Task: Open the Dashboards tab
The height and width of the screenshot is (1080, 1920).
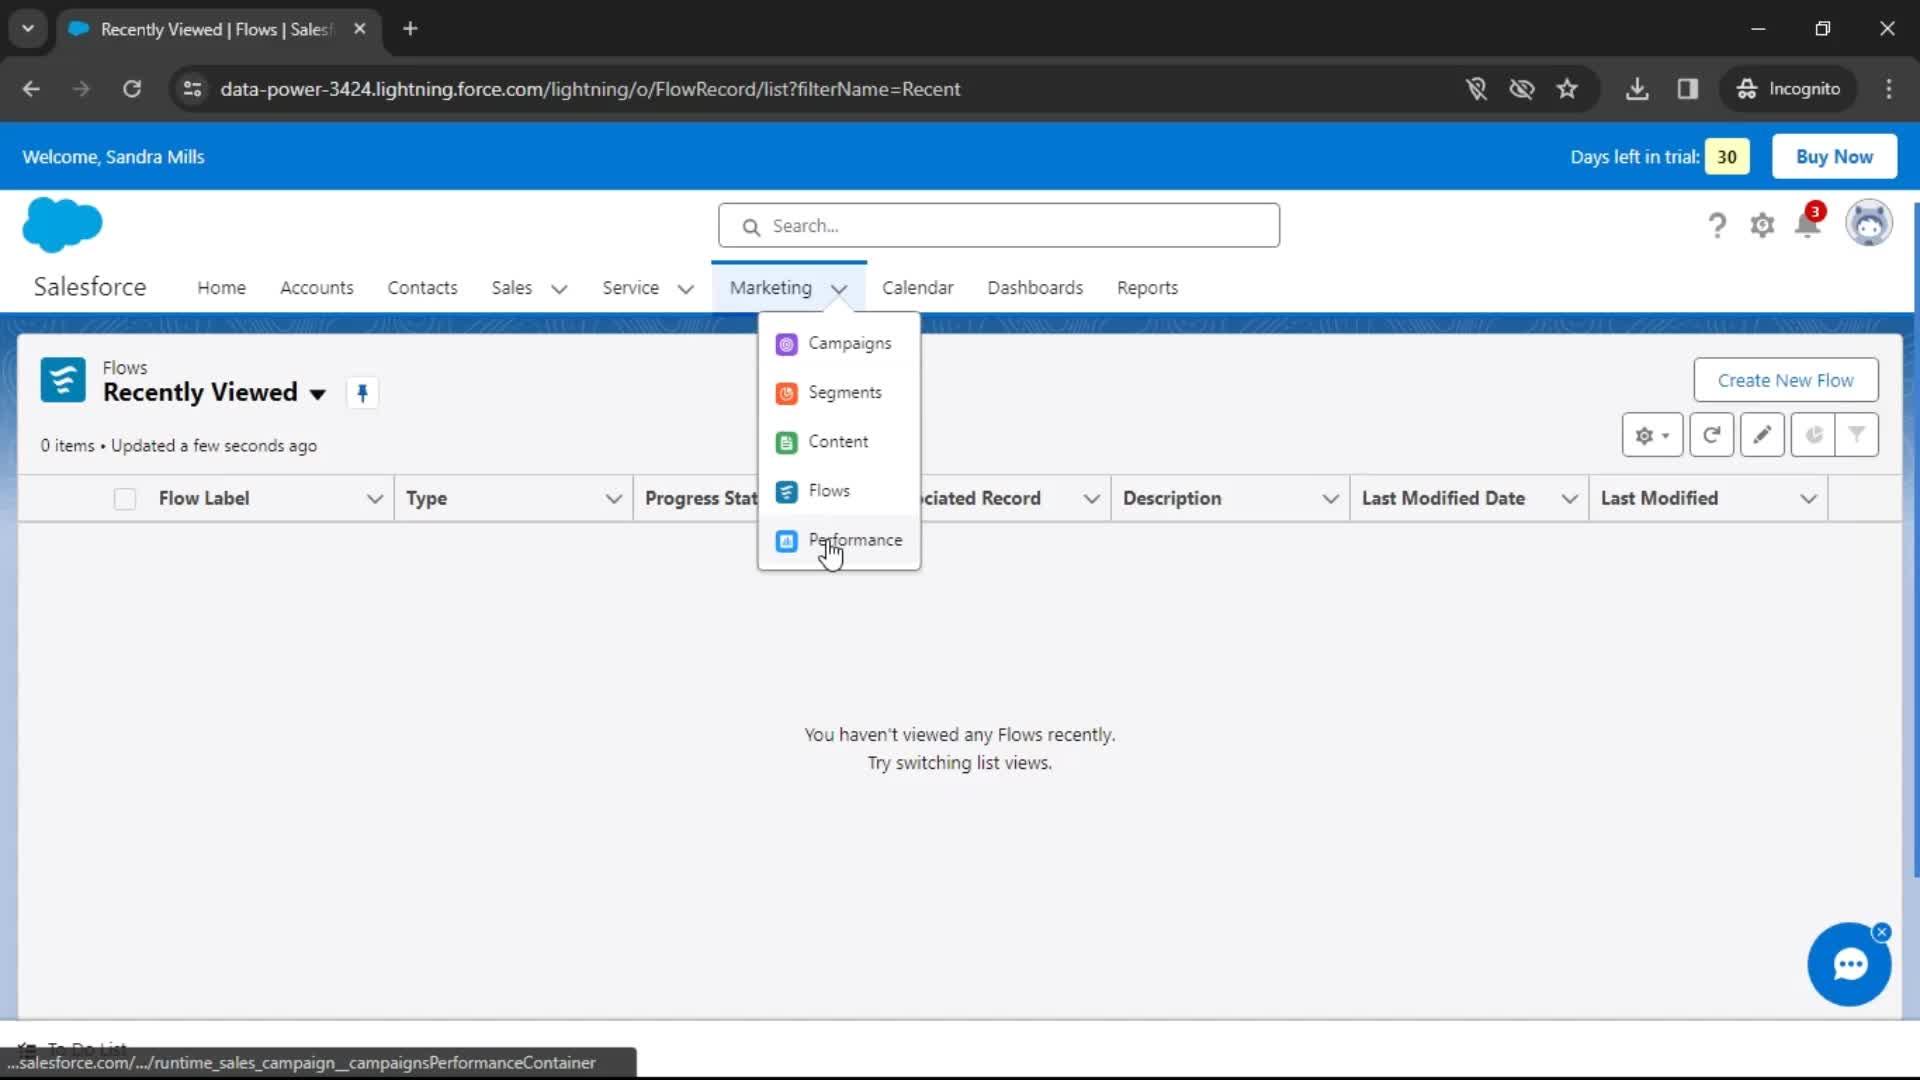Action: [x=1035, y=288]
